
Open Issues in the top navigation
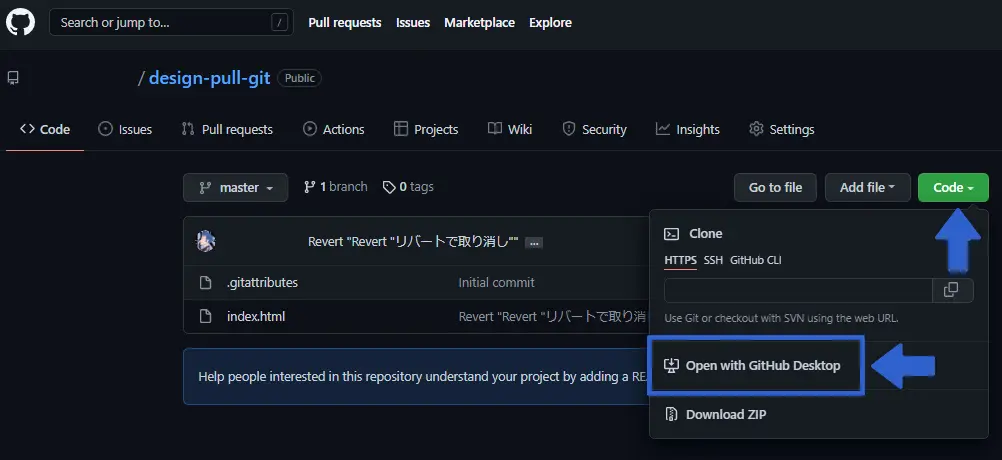click(413, 22)
